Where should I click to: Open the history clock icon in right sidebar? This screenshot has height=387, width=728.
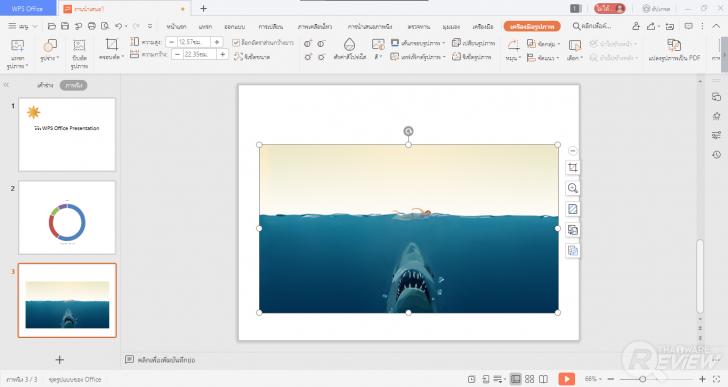tap(716, 155)
